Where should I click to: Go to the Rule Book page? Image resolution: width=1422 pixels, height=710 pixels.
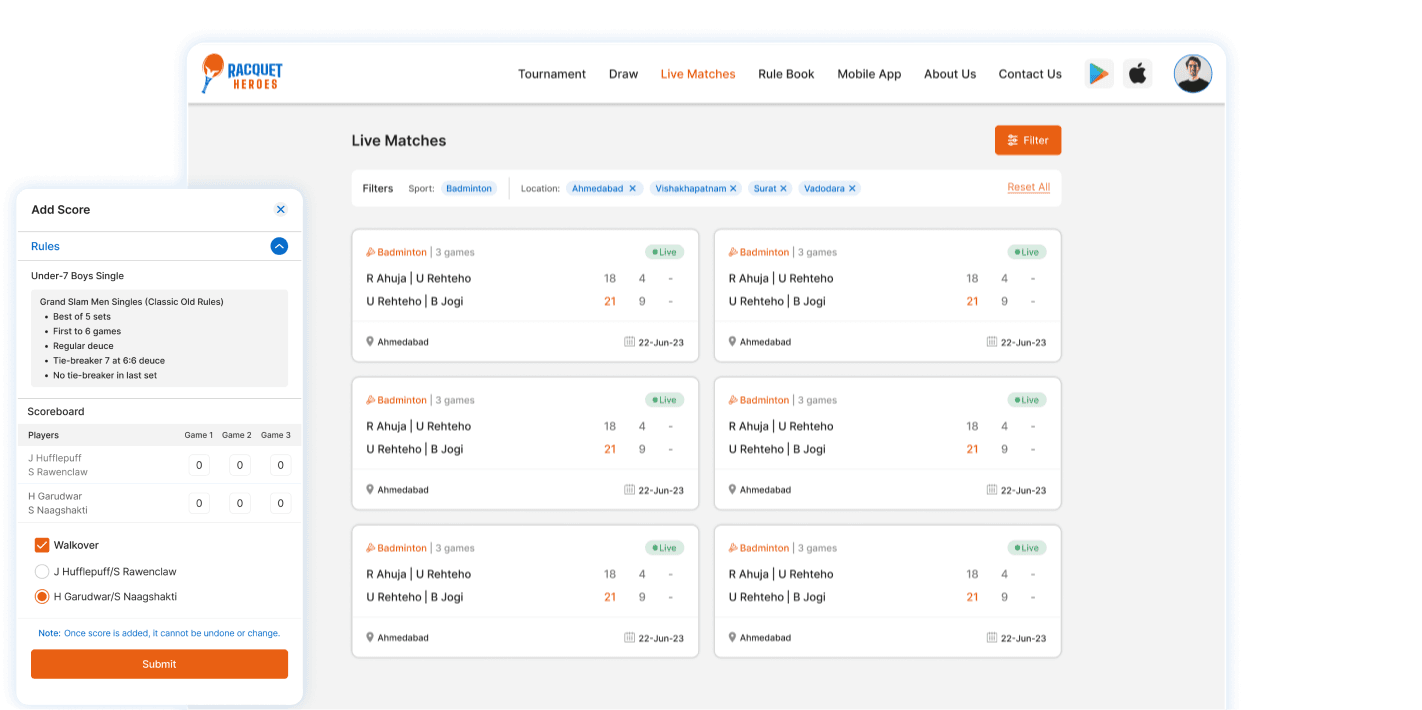click(786, 74)
